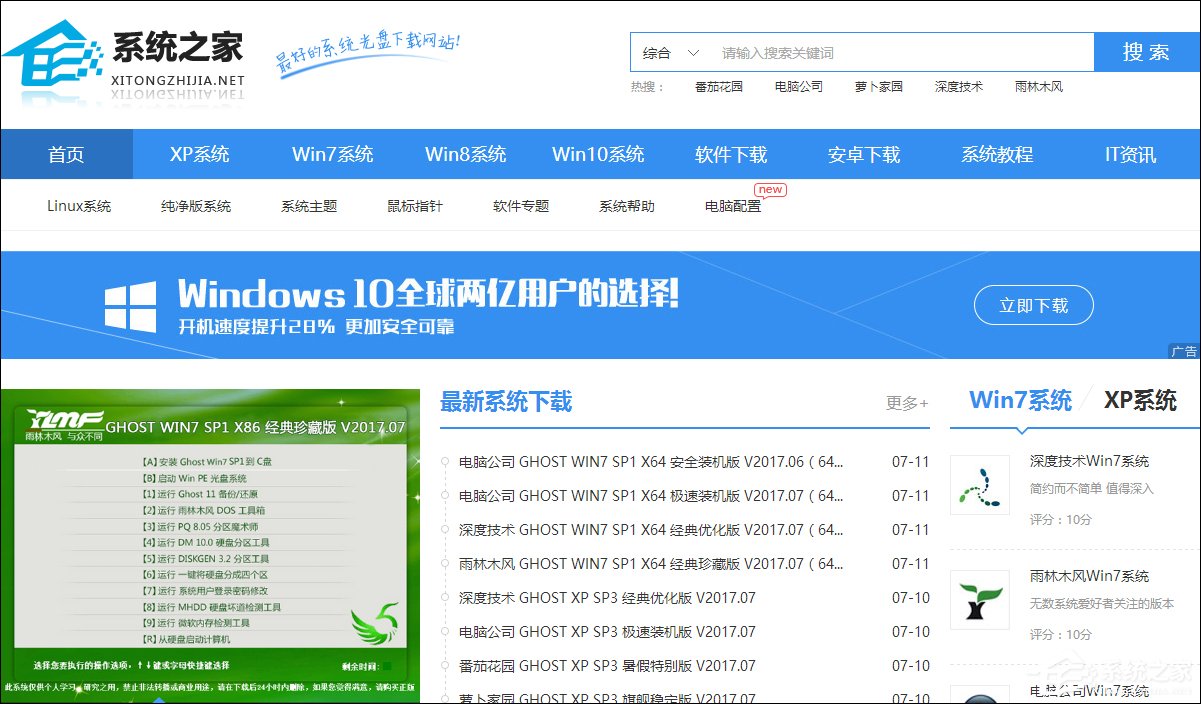Click the 番茄花园 hot search link

tap(720, 87)
